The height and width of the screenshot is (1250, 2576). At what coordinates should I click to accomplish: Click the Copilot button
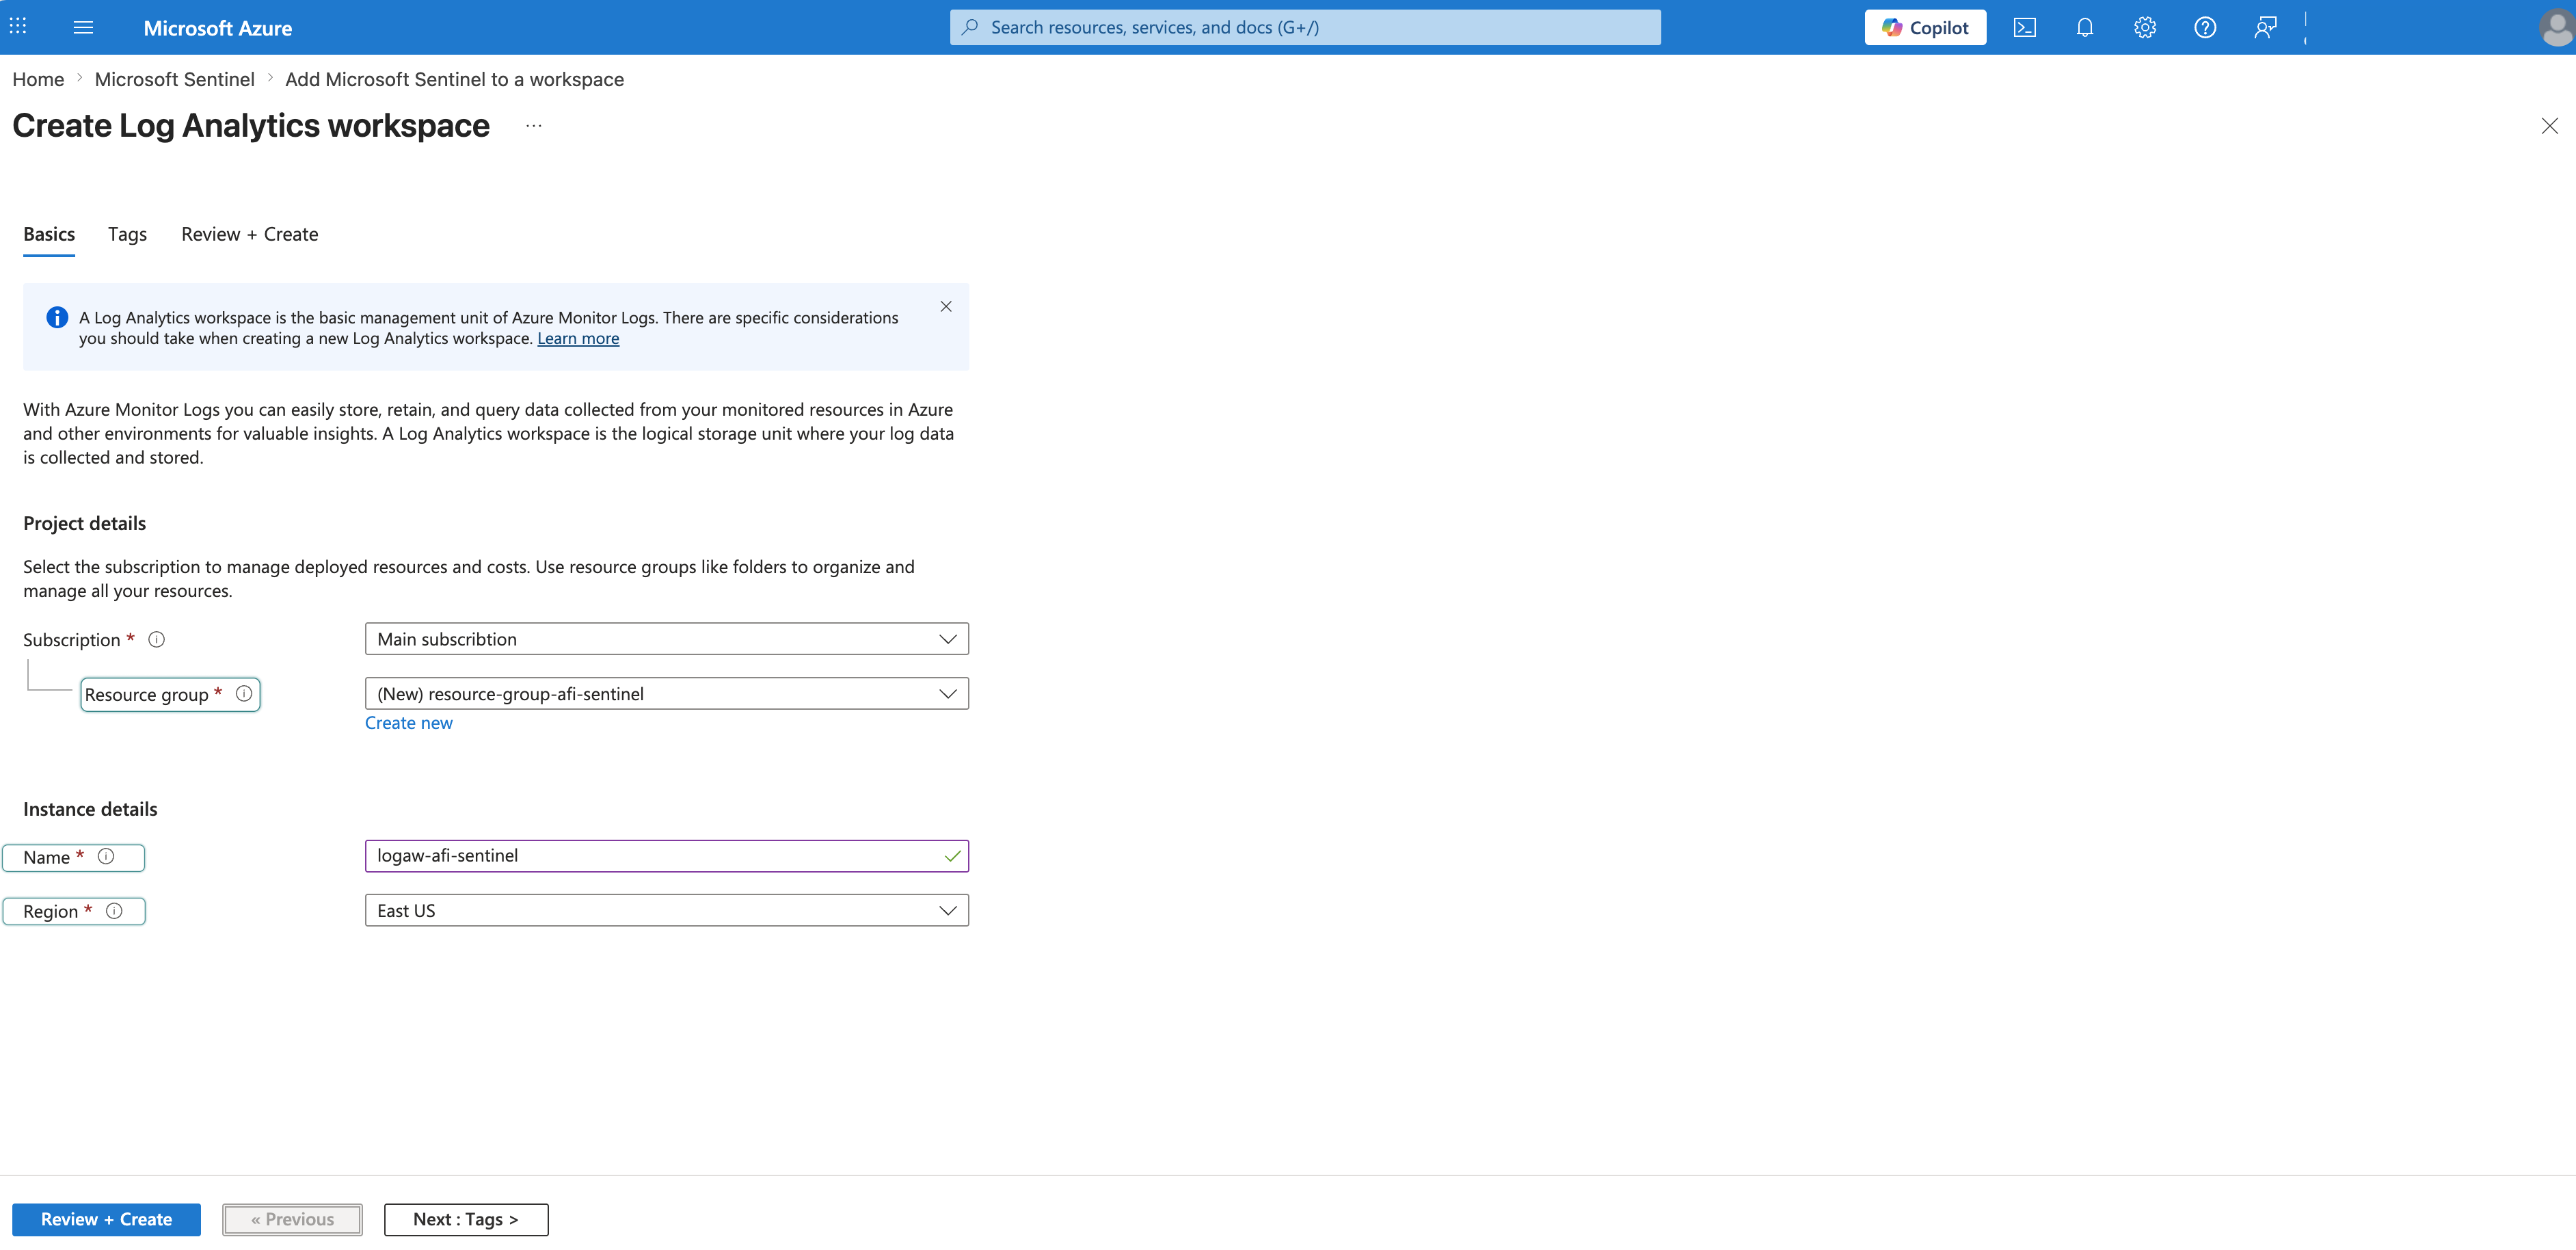1925,27
